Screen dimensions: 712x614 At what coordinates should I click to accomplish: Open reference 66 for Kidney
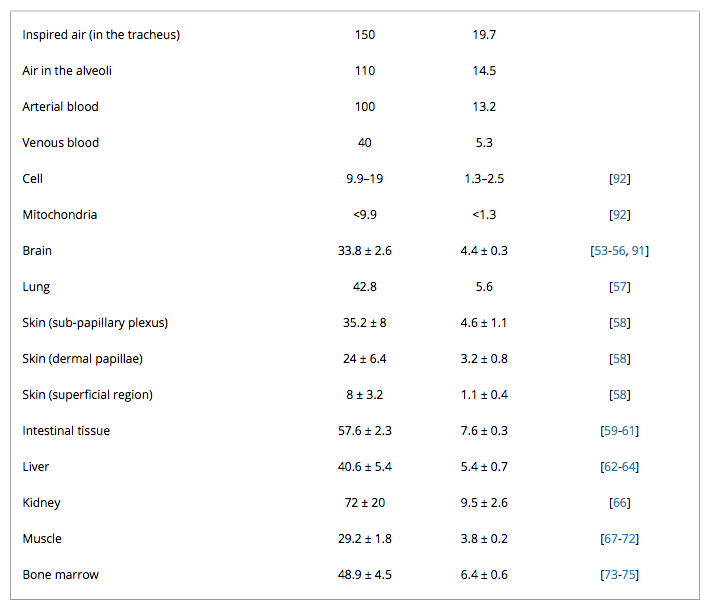tap(619, 503)
